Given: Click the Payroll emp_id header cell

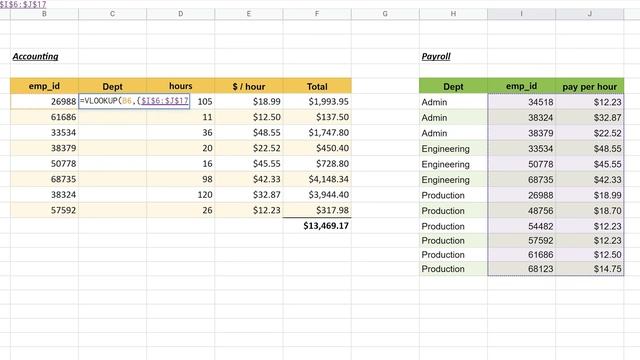Looking at the screenshot, I should click(521, 86).
